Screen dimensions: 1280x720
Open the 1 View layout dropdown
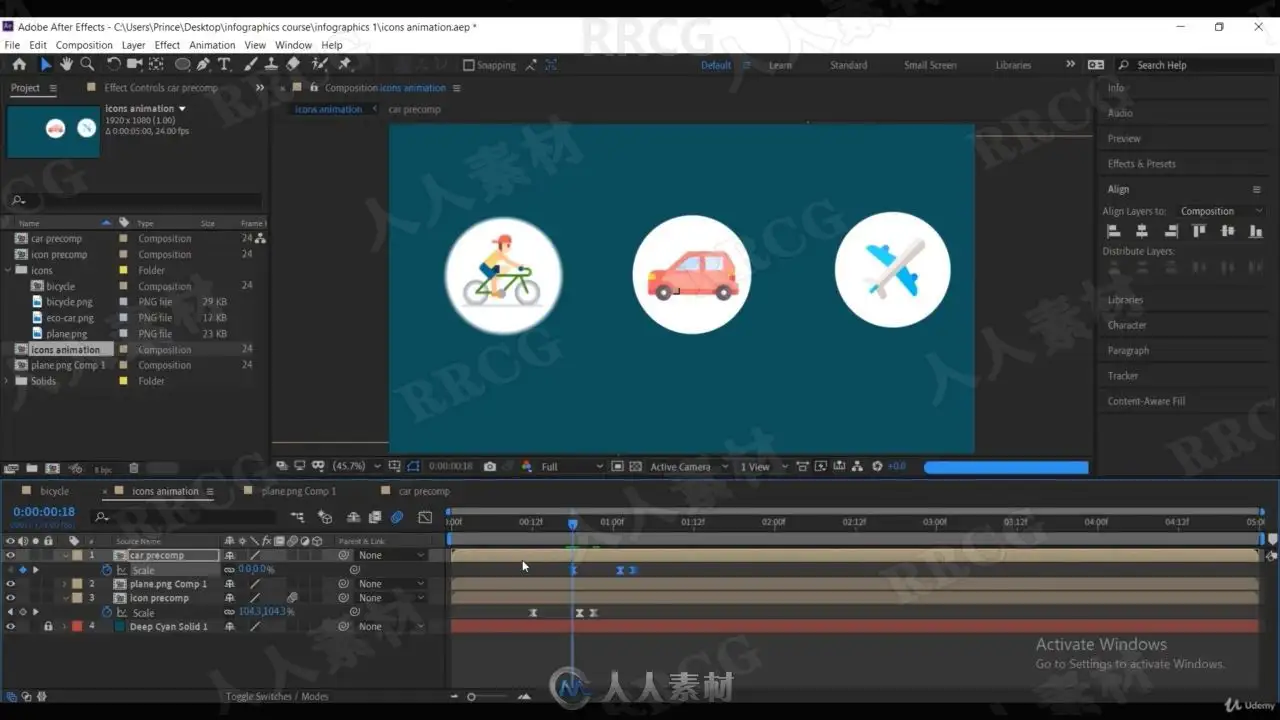pos(764,466)
